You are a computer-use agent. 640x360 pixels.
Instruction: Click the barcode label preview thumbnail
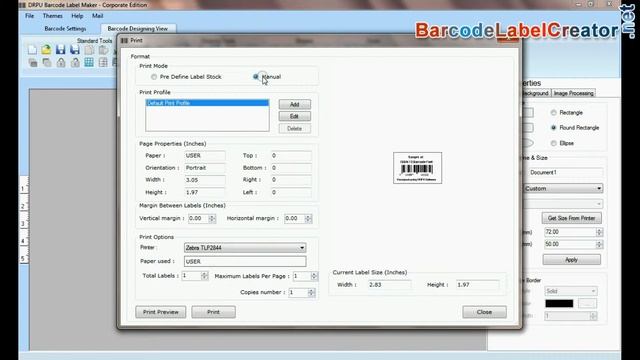(418, 168)
